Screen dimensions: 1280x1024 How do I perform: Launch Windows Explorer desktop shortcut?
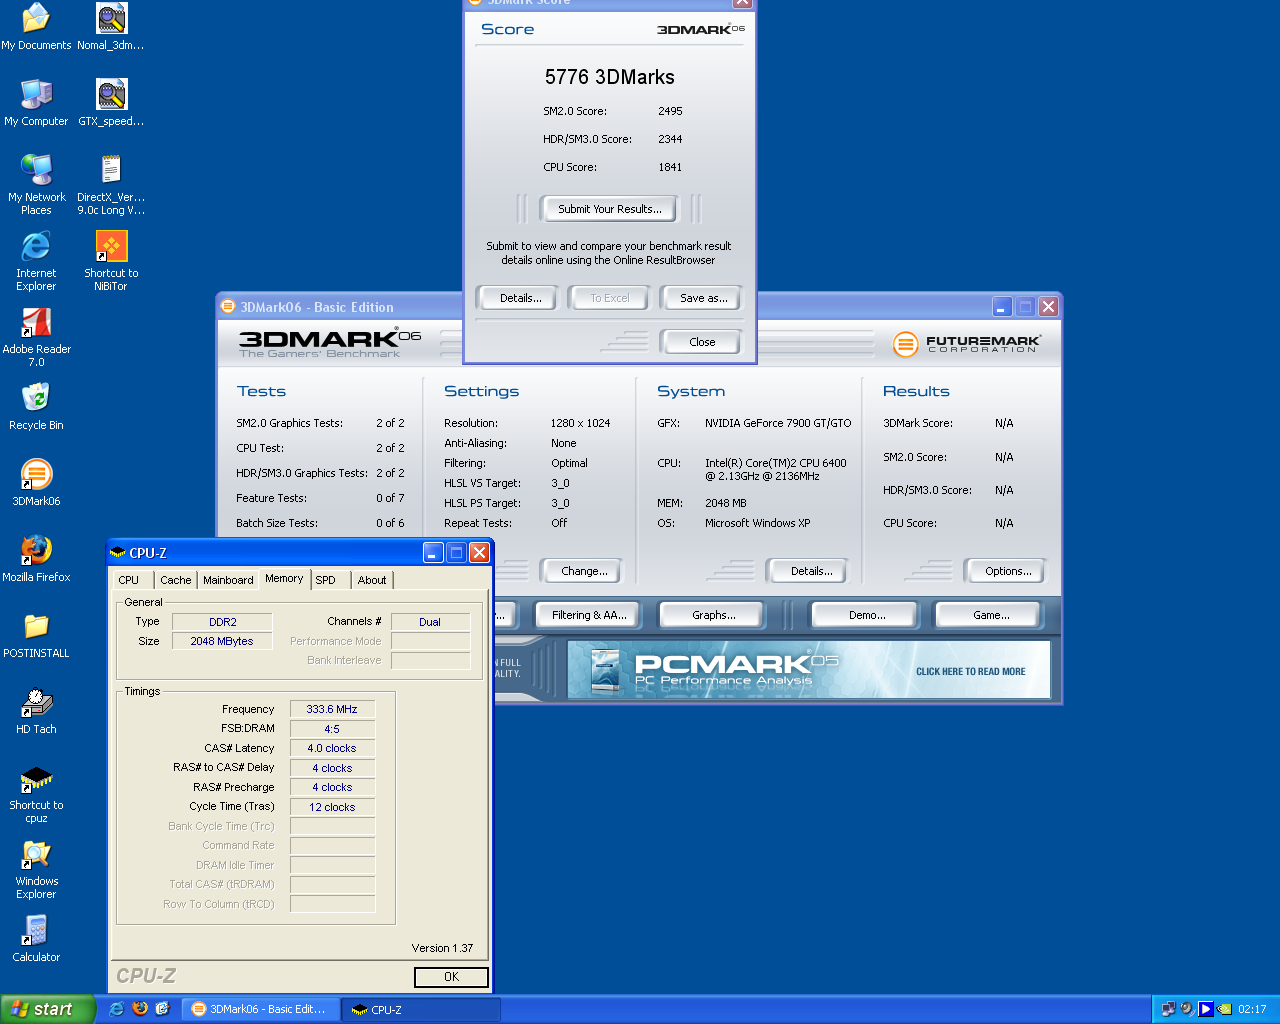[36, 869]
